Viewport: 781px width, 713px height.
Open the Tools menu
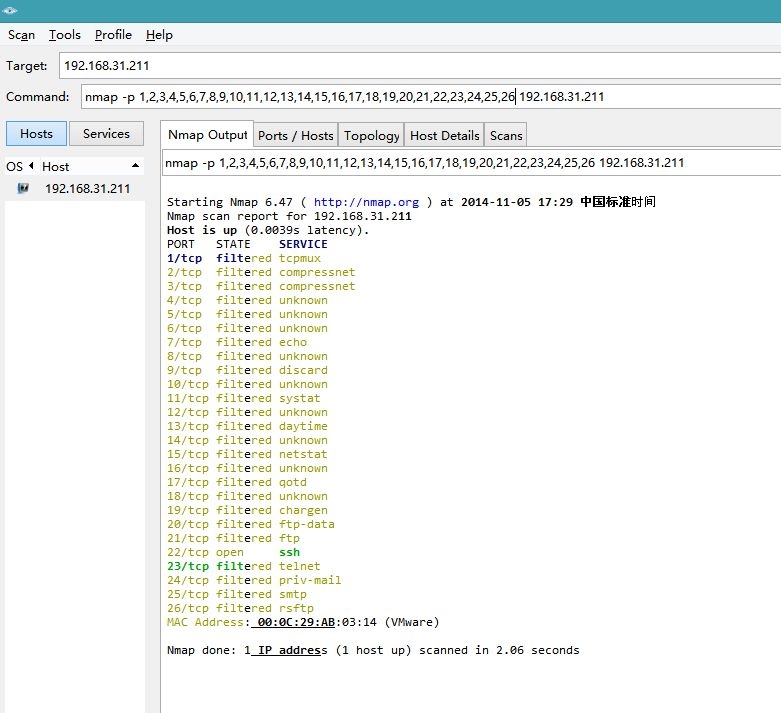65,35
